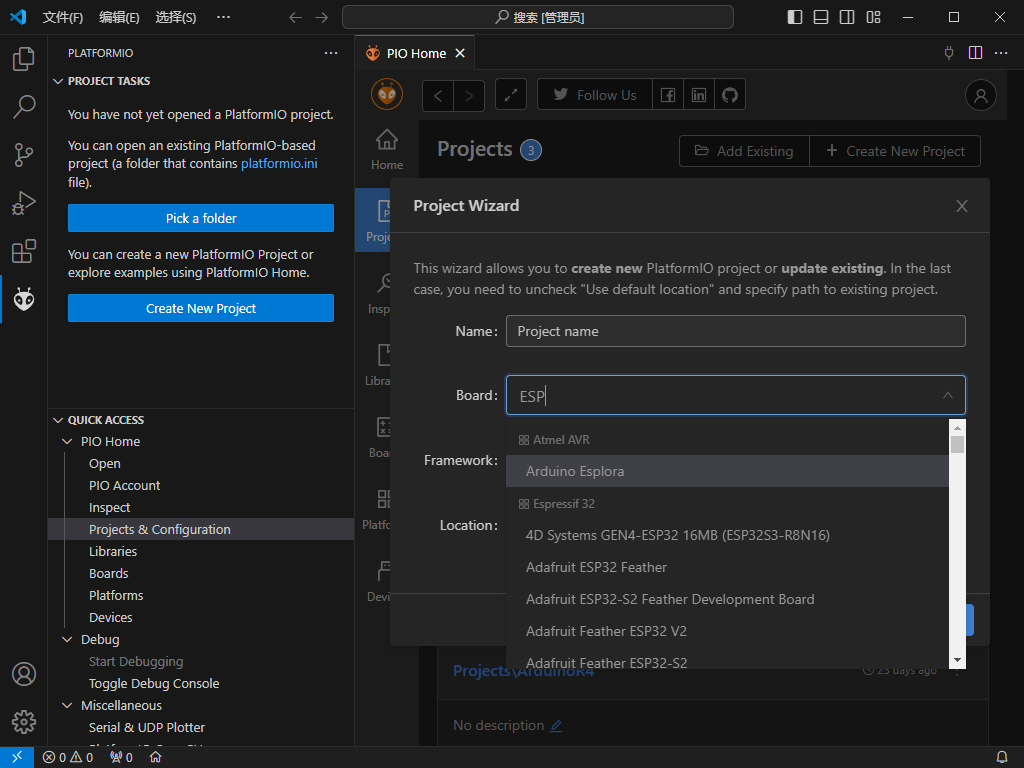Open the PLATFORMIO panel more actions menu
The image size is (1024, 768).
point(331,53)
